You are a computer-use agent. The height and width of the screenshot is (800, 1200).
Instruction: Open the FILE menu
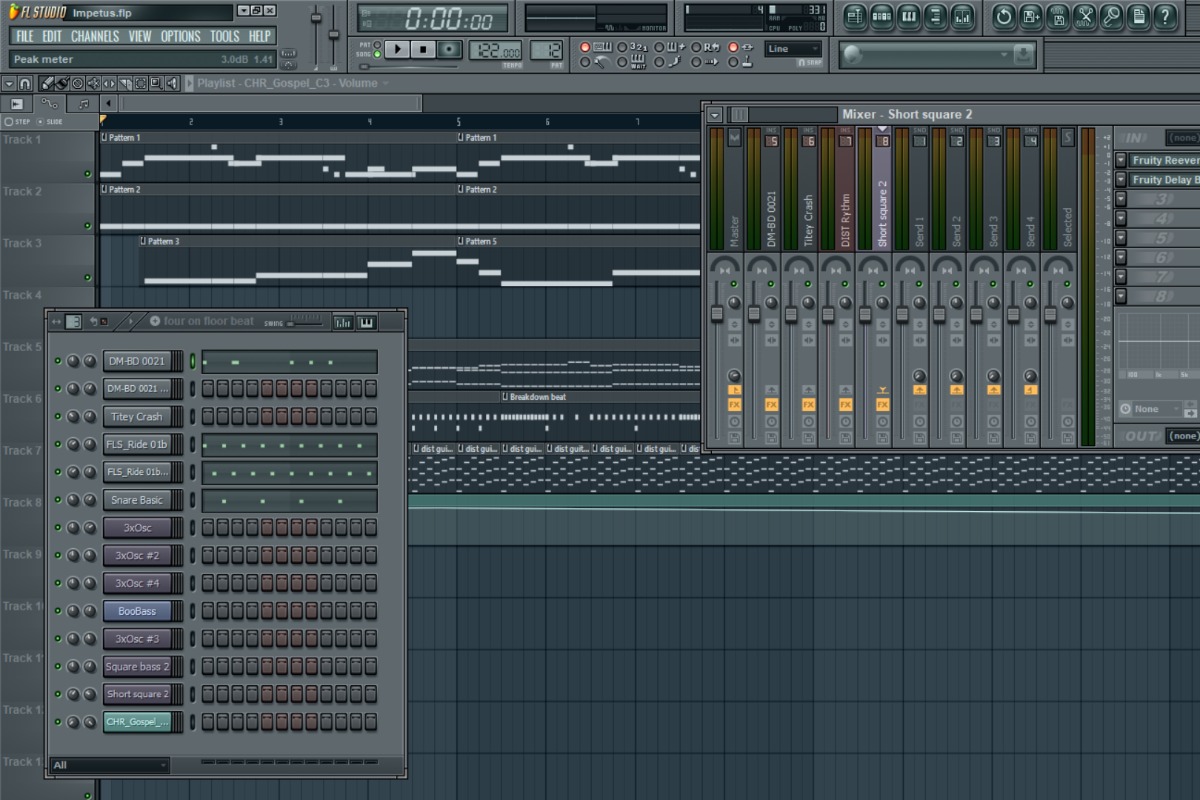tap(24, 36)
